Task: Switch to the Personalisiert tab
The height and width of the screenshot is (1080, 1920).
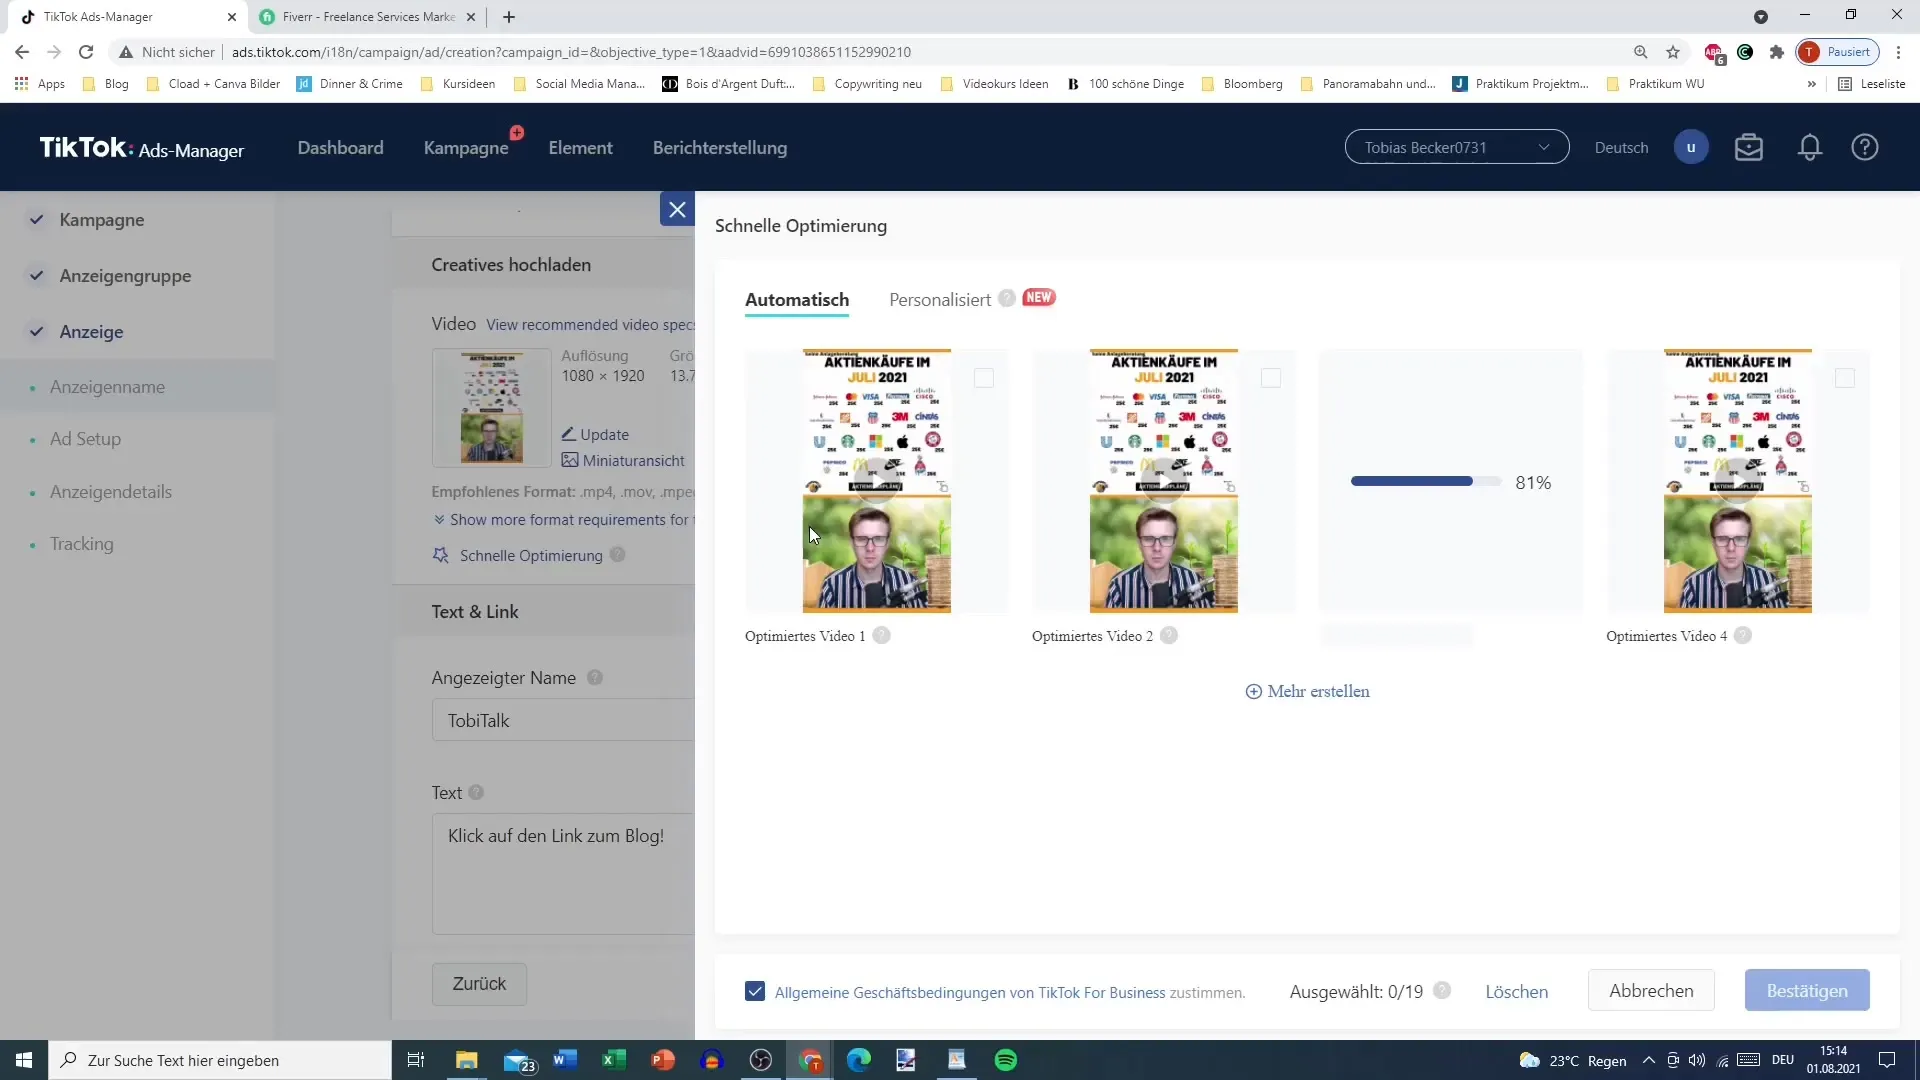Action: tap(939, 298)
